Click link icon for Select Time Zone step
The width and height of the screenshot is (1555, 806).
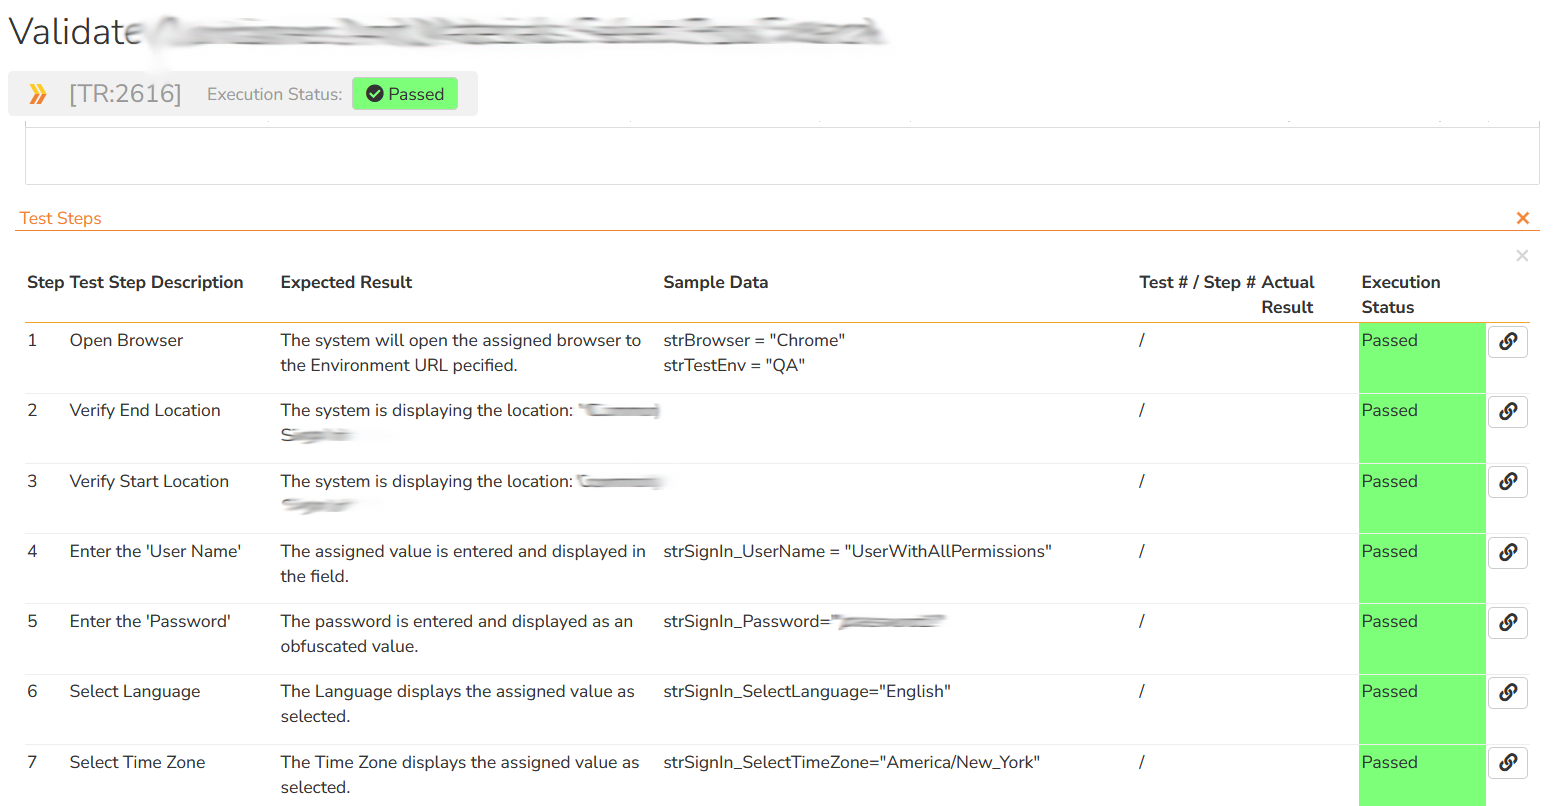tap(1507, 763)
